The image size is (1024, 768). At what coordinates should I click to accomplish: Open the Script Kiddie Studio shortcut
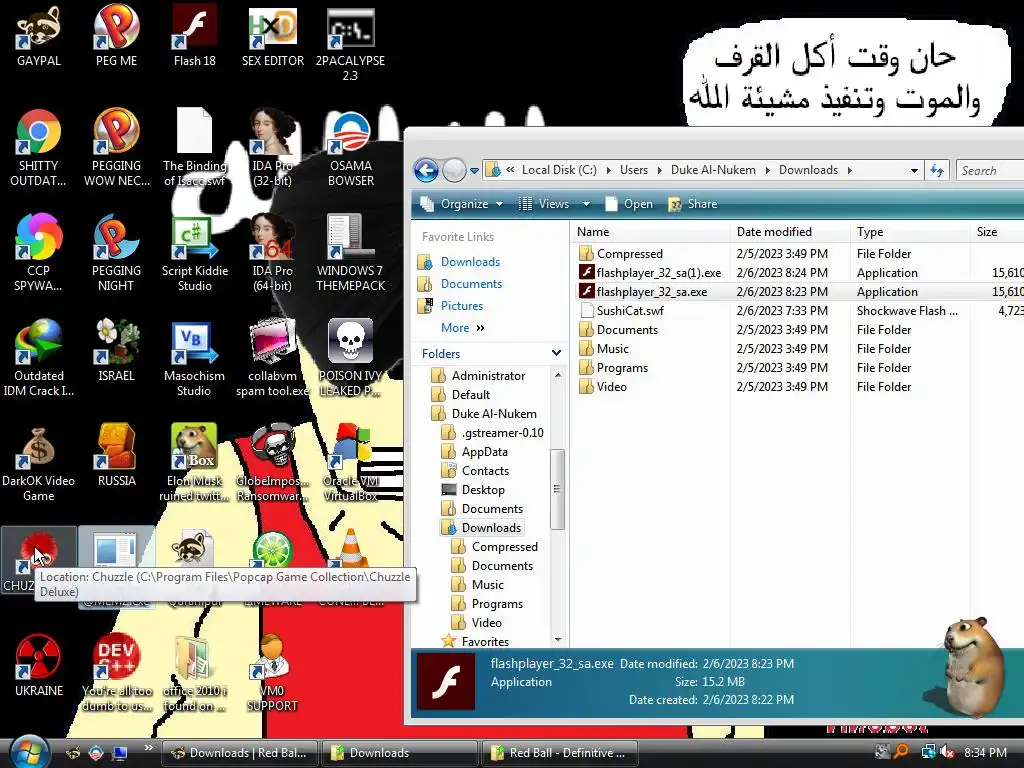tap(195, 253)
